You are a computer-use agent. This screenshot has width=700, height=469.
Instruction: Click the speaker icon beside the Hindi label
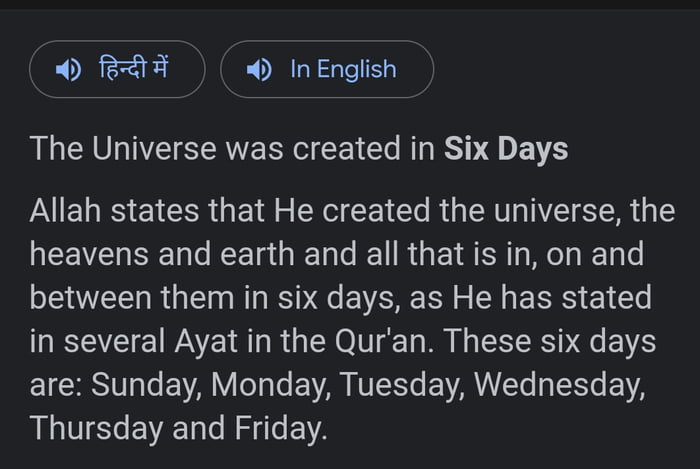point(68,69)
